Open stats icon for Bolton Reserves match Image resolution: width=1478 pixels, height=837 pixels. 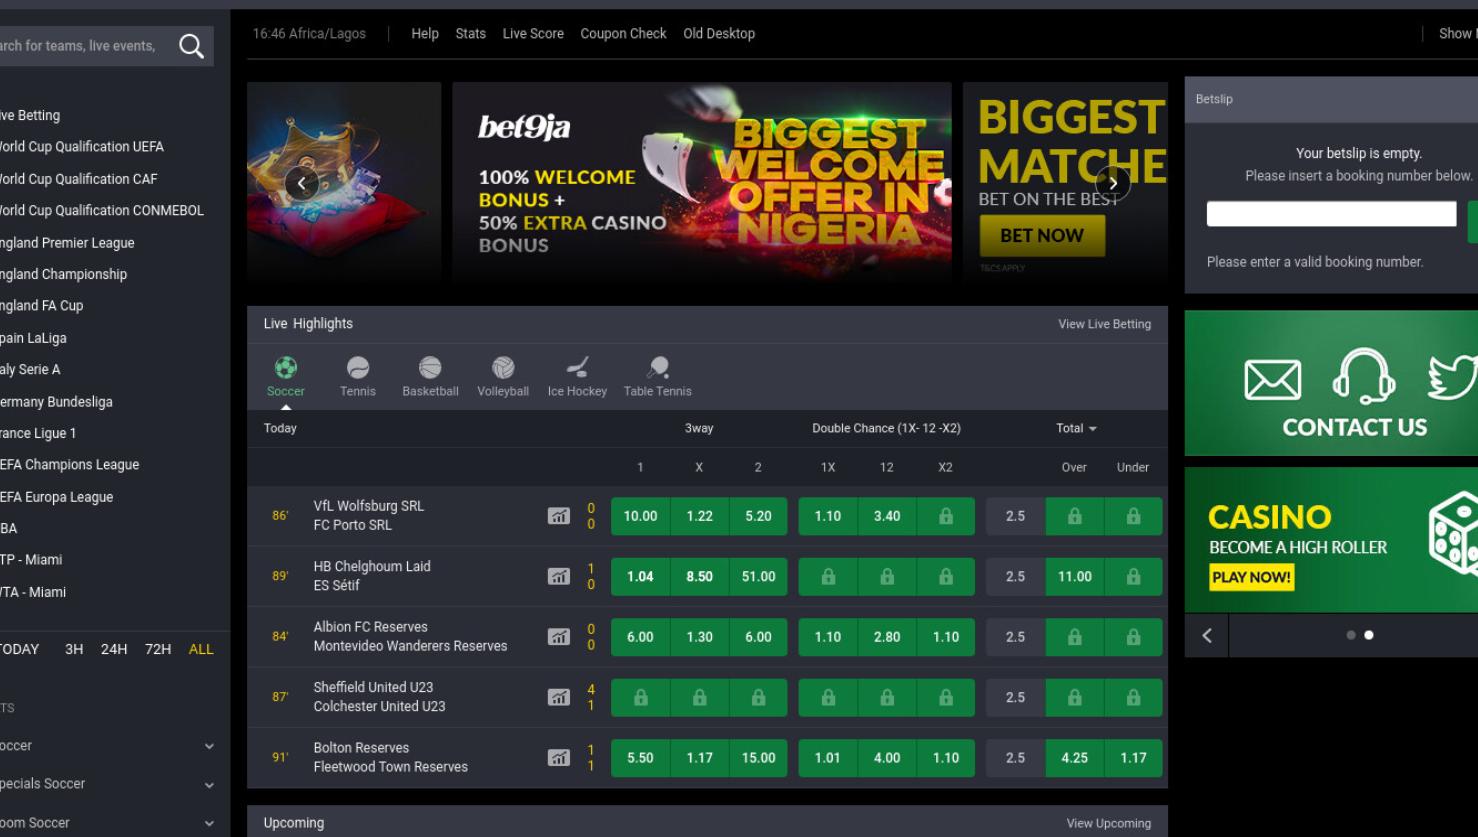558,758
